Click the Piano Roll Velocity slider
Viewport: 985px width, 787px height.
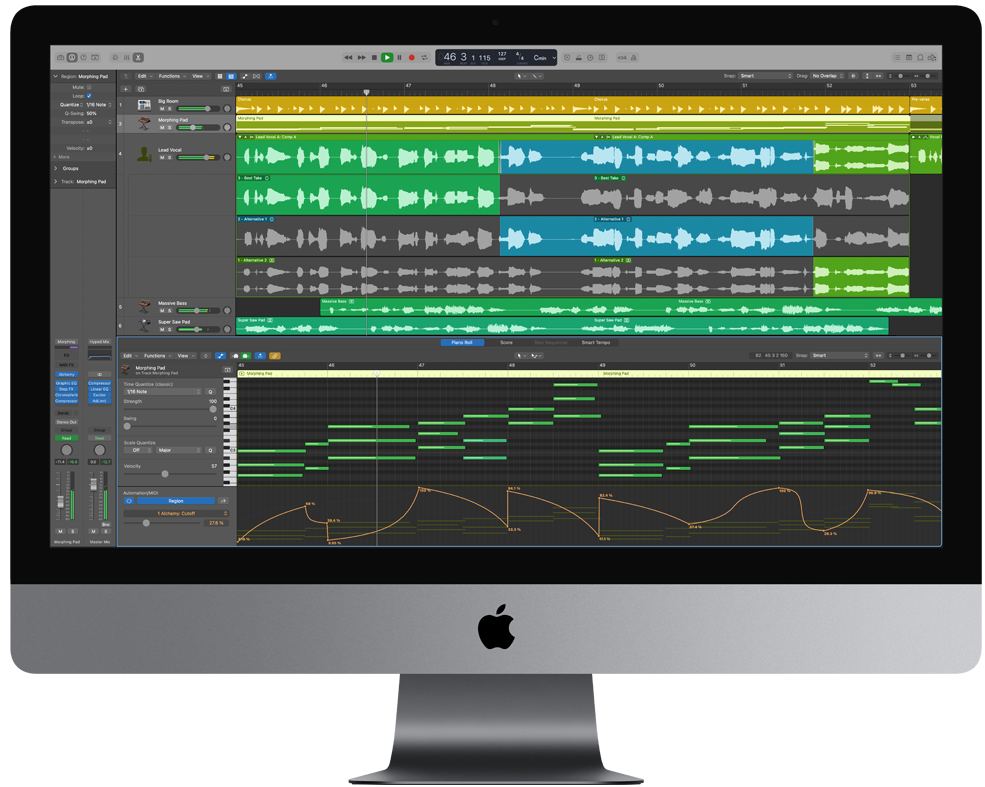[171, 474]
